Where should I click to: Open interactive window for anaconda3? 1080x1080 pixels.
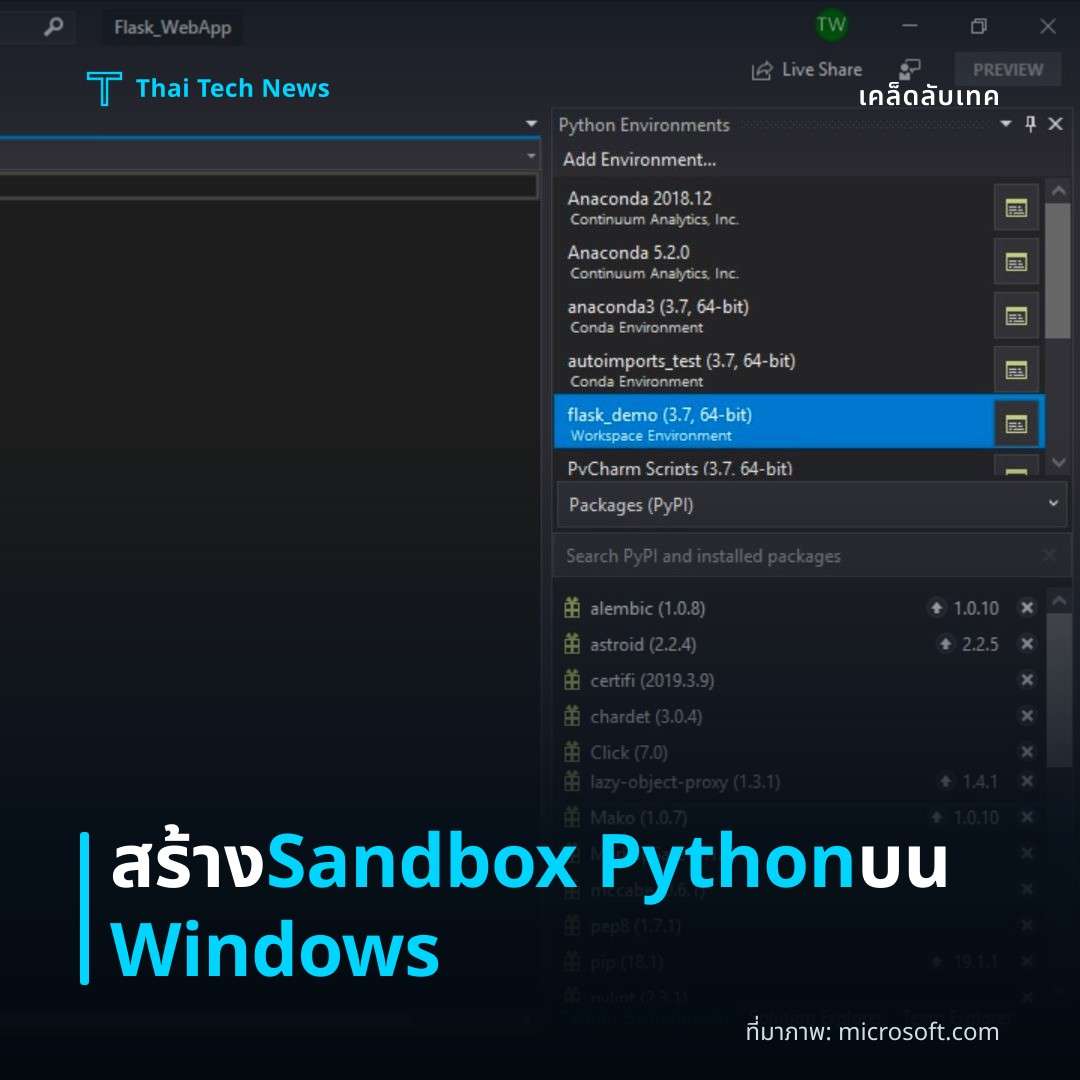[1016, 315]
